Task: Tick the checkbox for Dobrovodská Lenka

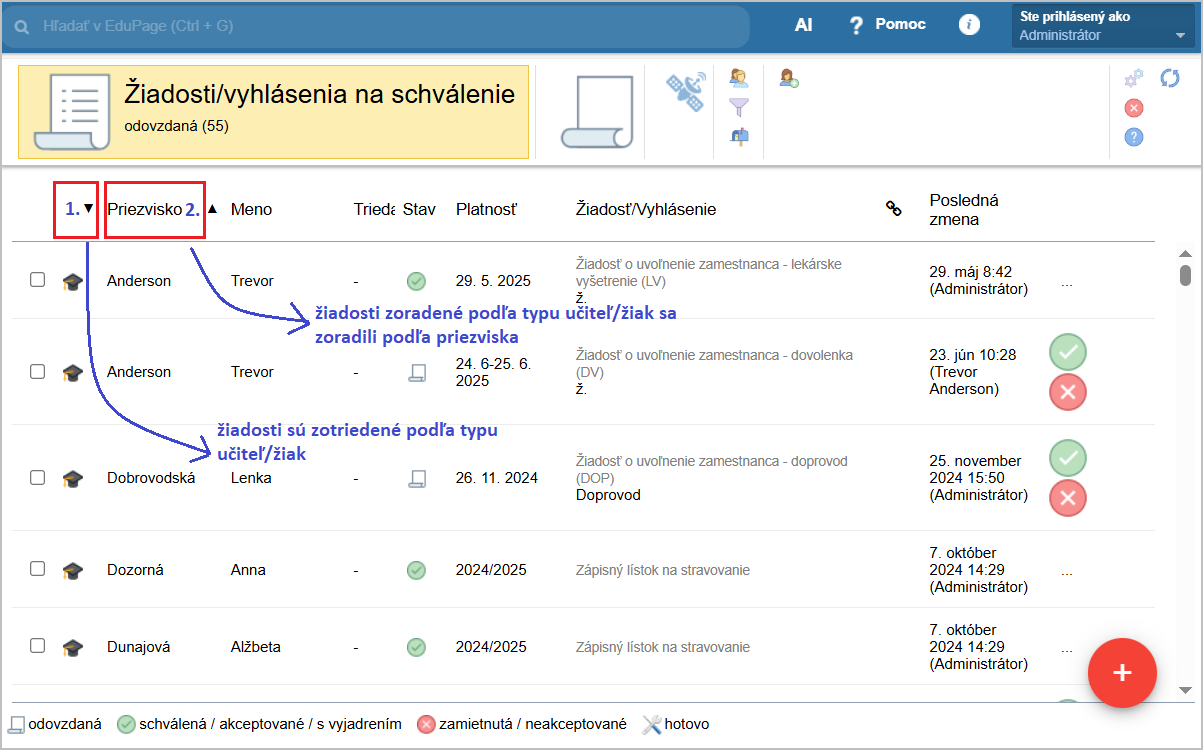Action: click(x=37, y=478)
